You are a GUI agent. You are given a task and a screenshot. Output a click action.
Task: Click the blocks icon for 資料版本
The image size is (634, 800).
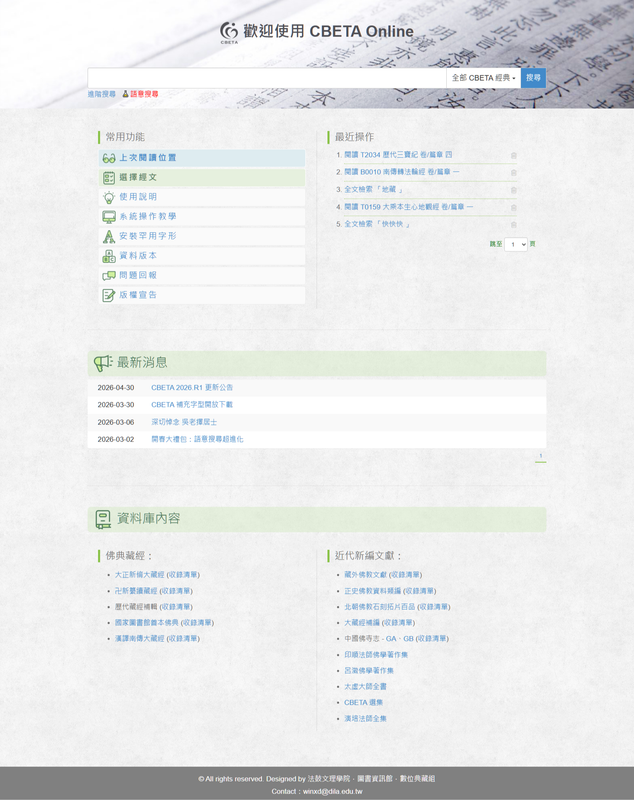point(109,256)
